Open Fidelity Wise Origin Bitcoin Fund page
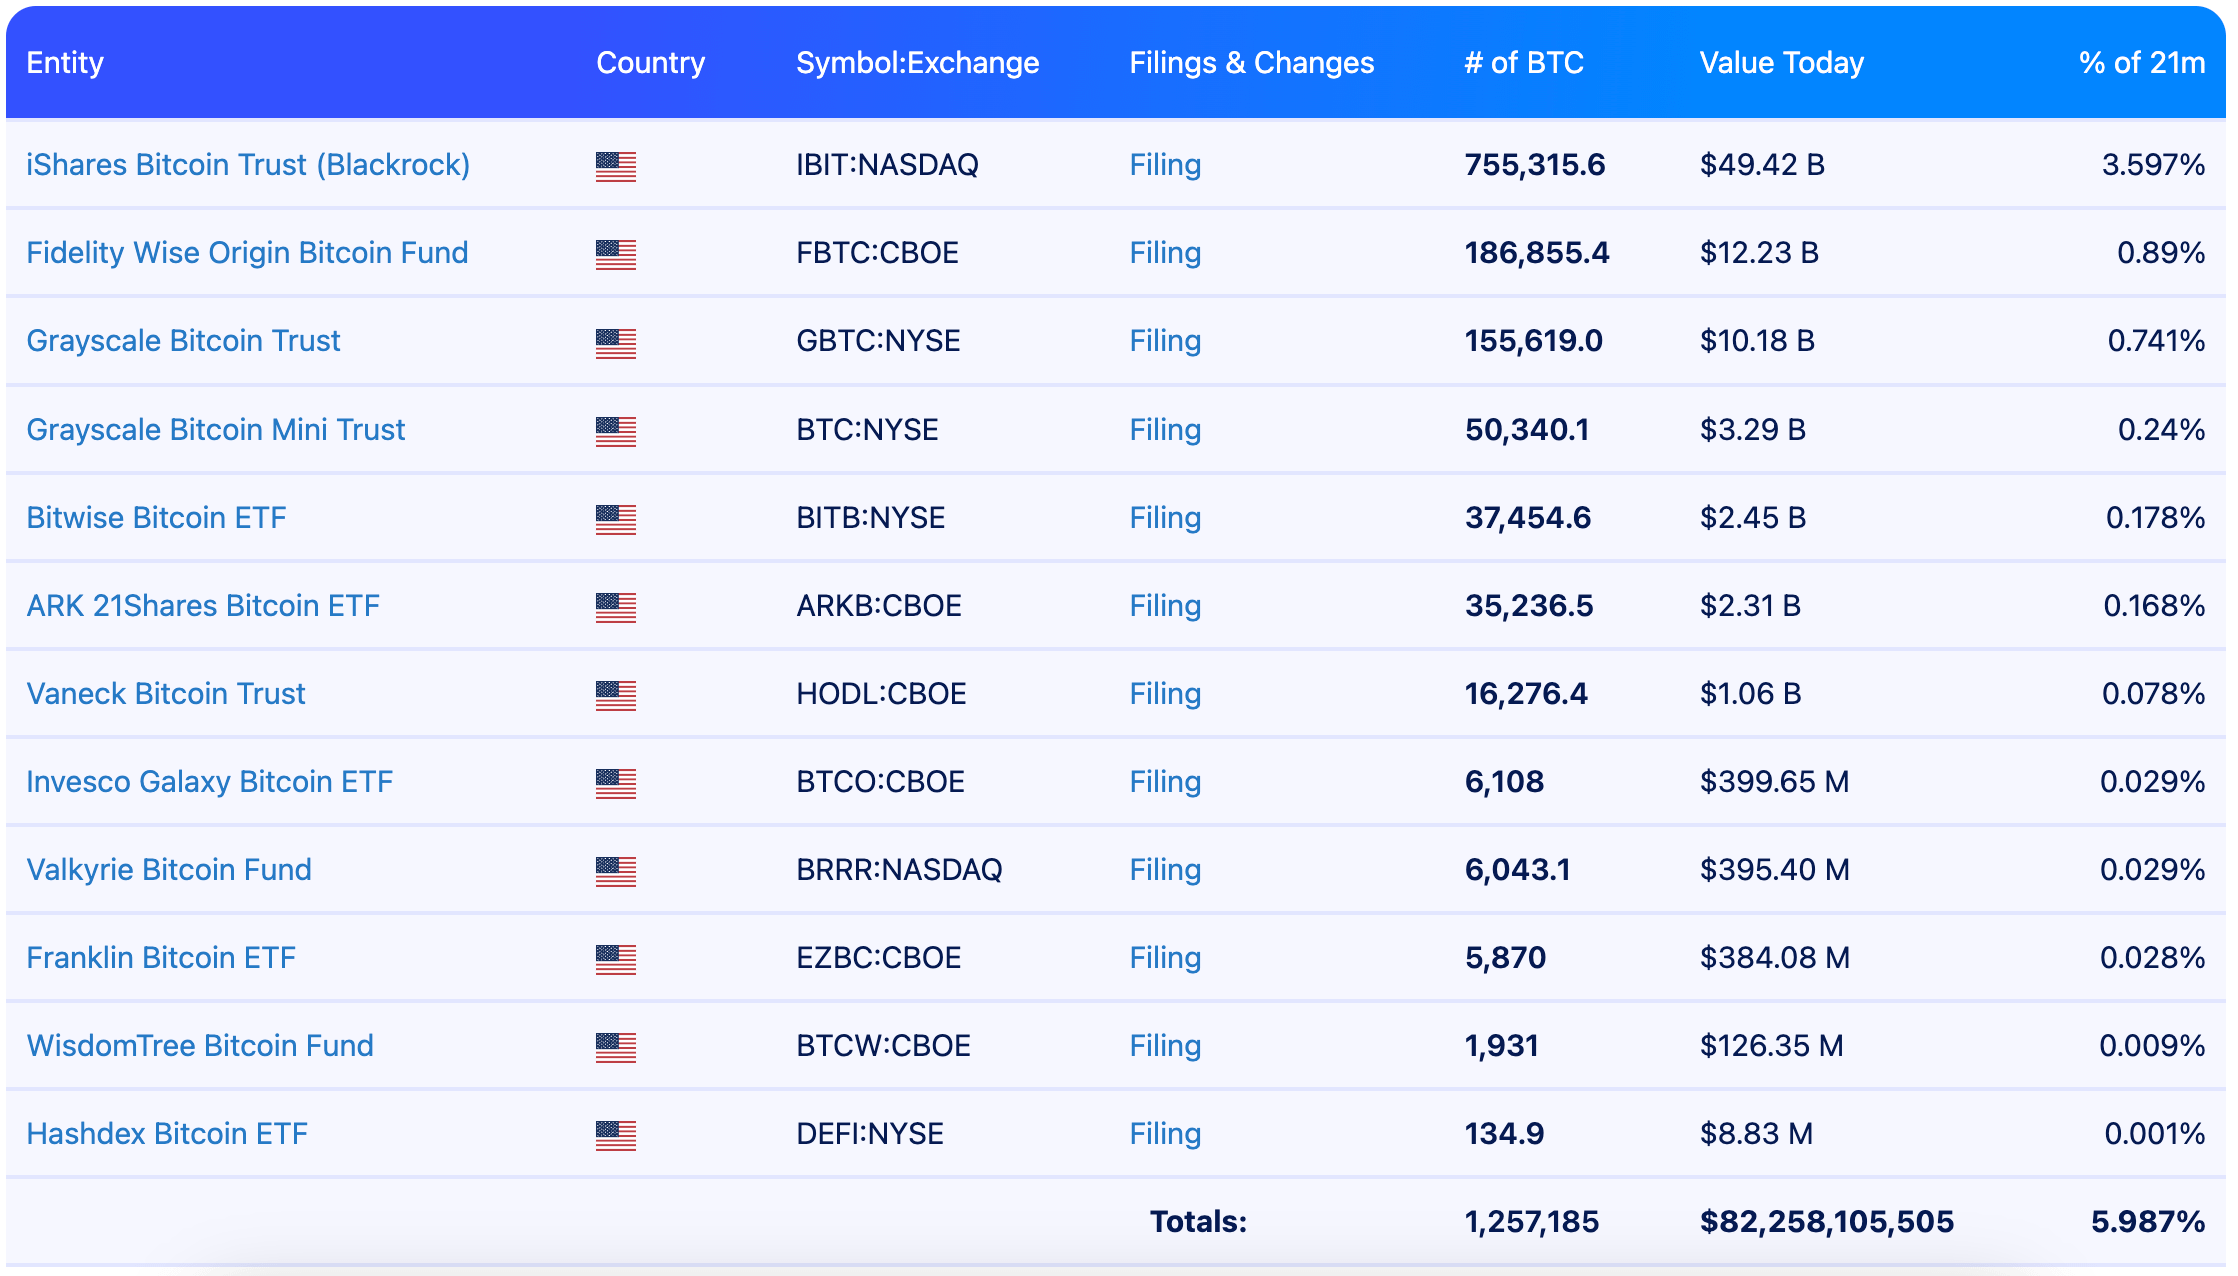2238x1276 pixels. [247, 253]
